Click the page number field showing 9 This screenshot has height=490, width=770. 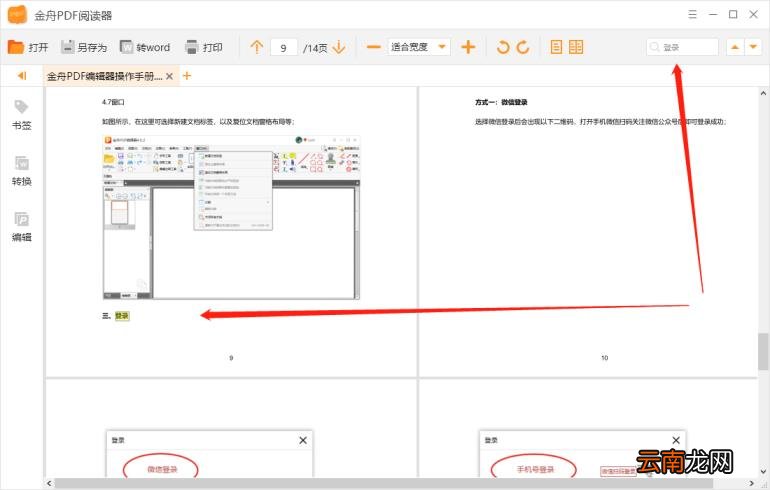tap(283, 48)
